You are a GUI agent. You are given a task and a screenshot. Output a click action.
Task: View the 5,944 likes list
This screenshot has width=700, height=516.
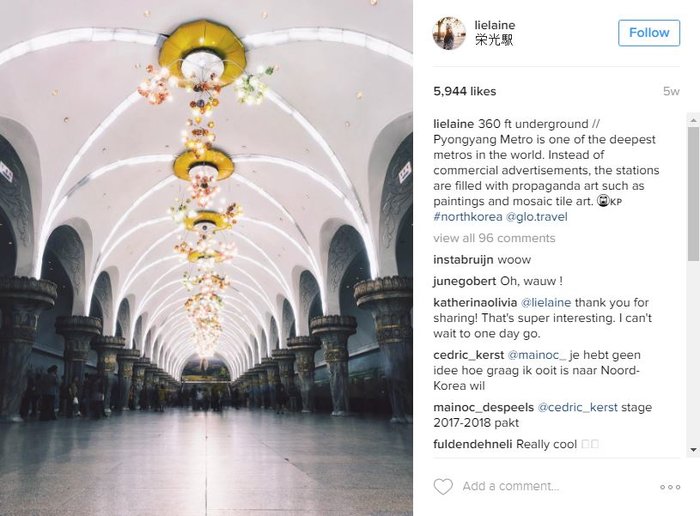(x=465, y=91)
